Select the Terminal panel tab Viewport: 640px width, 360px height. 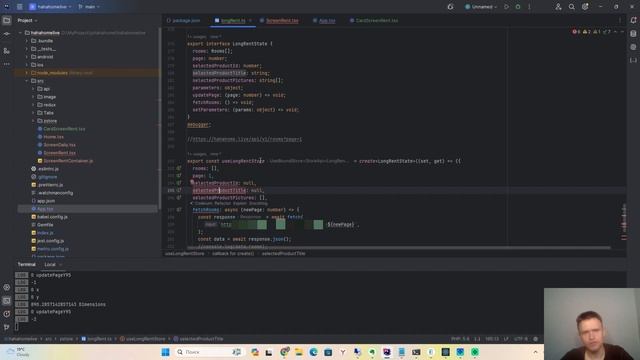[27, 264]
